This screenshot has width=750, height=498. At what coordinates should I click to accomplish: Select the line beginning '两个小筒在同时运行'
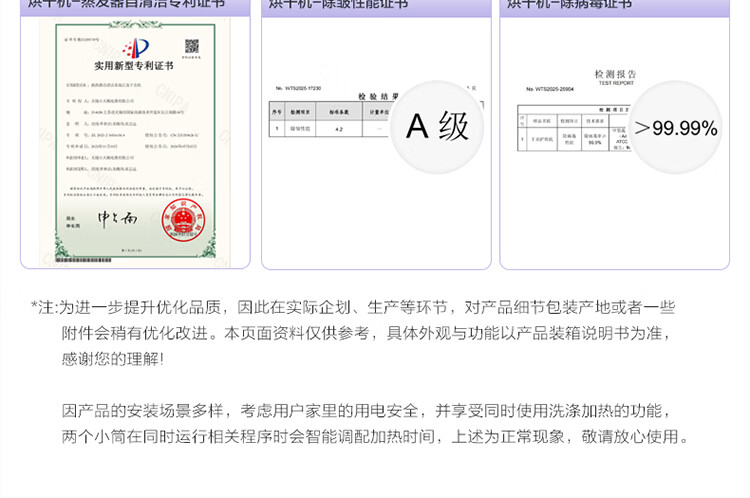tap(375, 436)
